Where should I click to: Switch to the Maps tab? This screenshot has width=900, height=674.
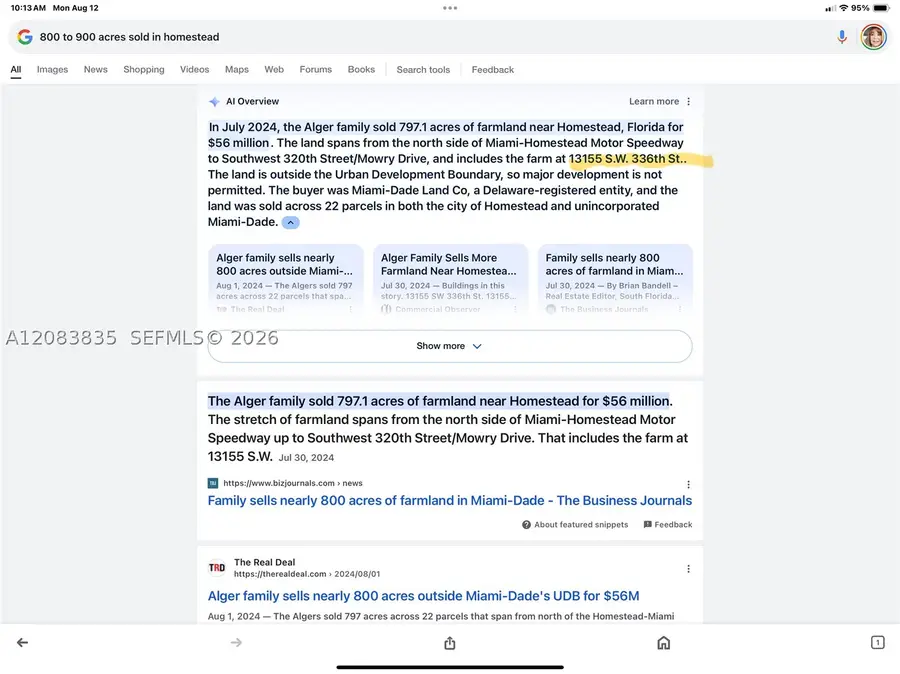[x=236, y=69]
